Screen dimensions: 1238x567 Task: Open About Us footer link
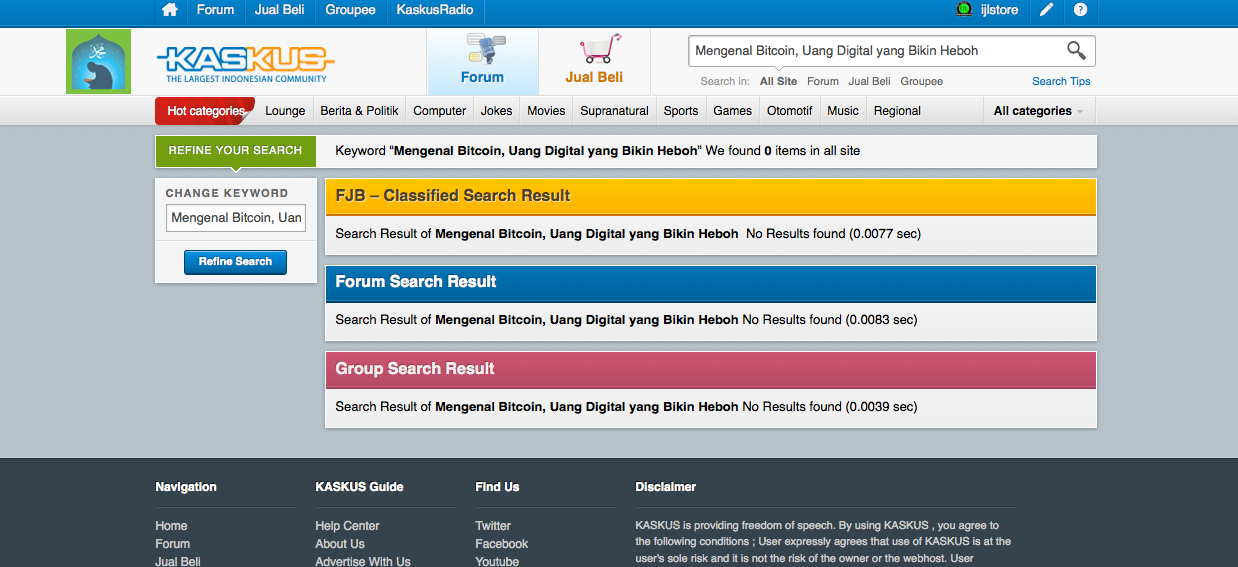(339, 544)
